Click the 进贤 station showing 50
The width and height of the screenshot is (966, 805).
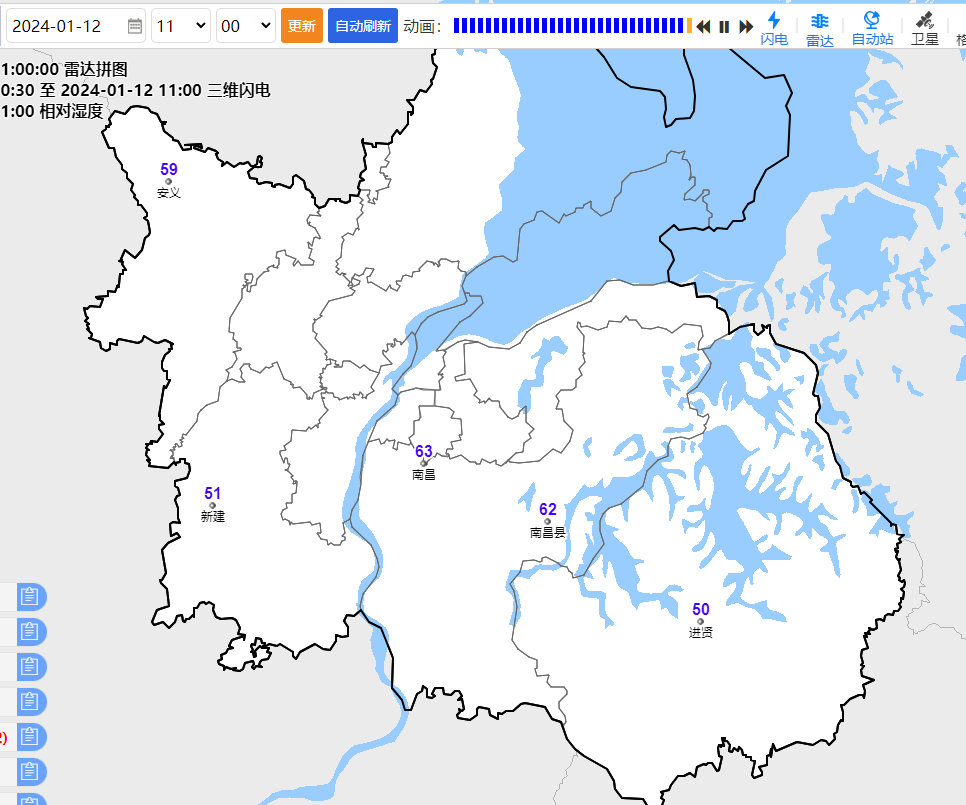pyautogui.click(x=700, y=621)
